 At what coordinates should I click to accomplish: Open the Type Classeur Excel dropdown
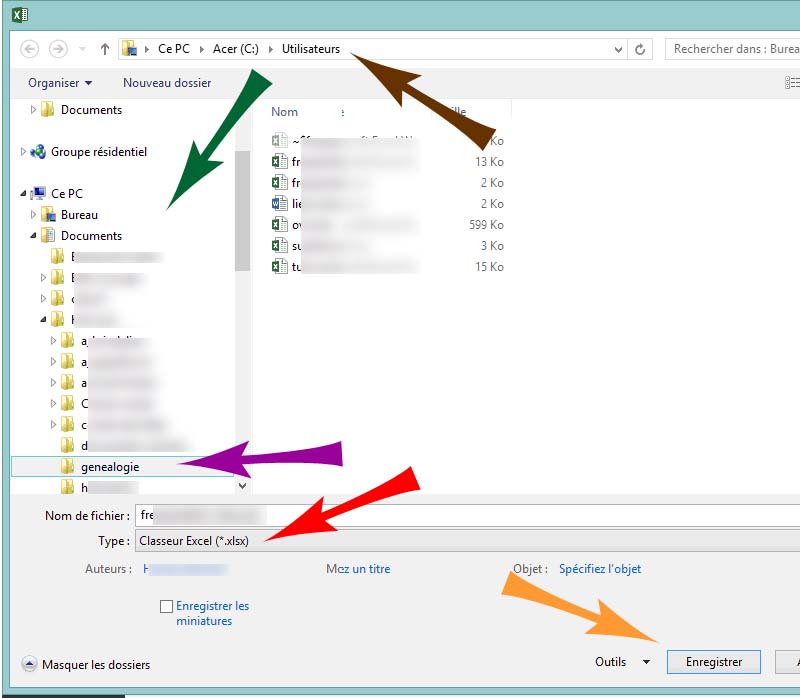point(467,541)
